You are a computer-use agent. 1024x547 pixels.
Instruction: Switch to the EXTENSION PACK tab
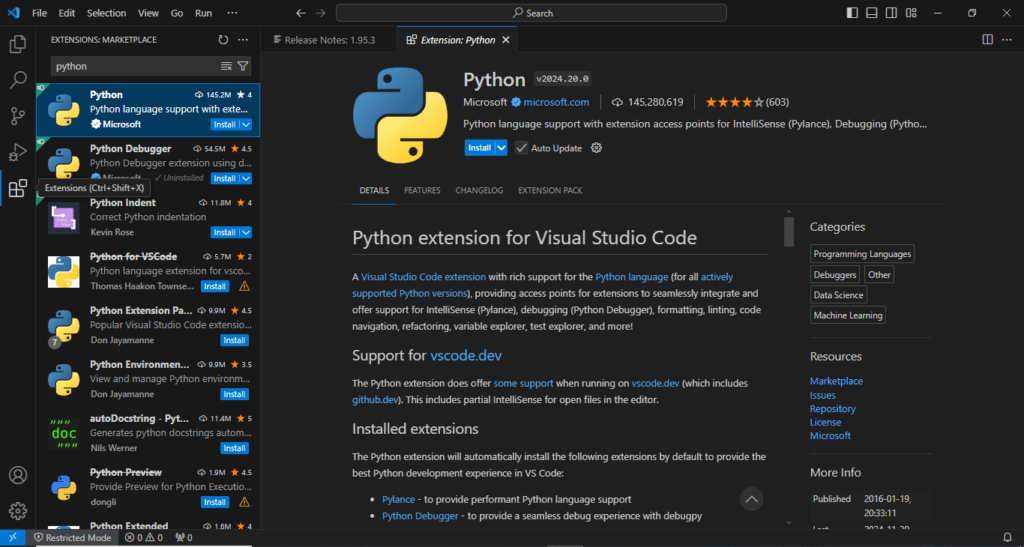[550, 191]
